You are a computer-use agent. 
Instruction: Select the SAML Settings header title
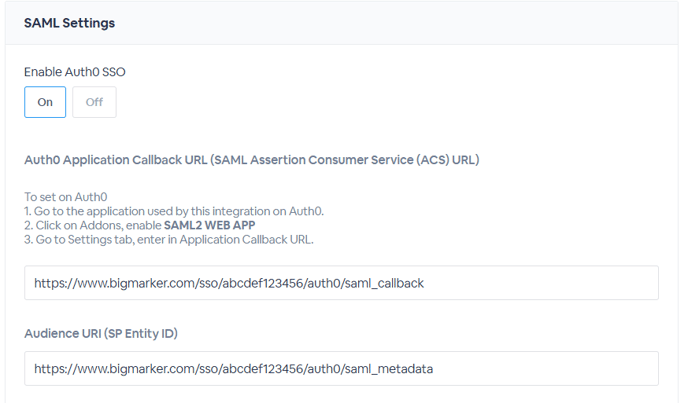pos(69,23)
